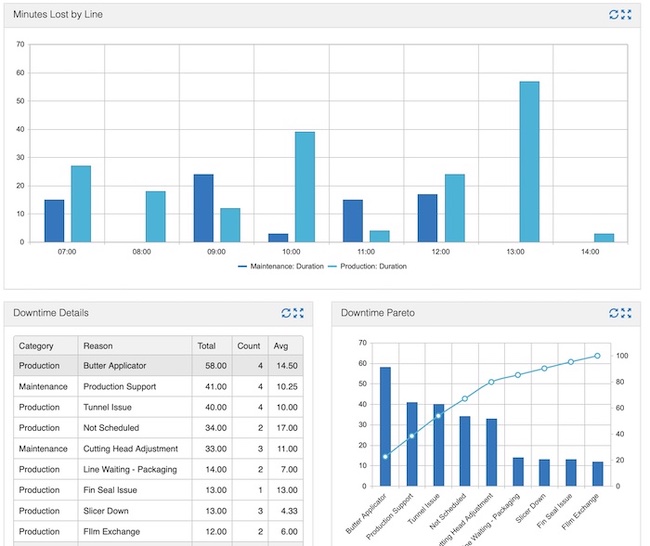Click the Film Exchange Pareto bar
The image size is (650, 546).
click(x=597, y=474)
